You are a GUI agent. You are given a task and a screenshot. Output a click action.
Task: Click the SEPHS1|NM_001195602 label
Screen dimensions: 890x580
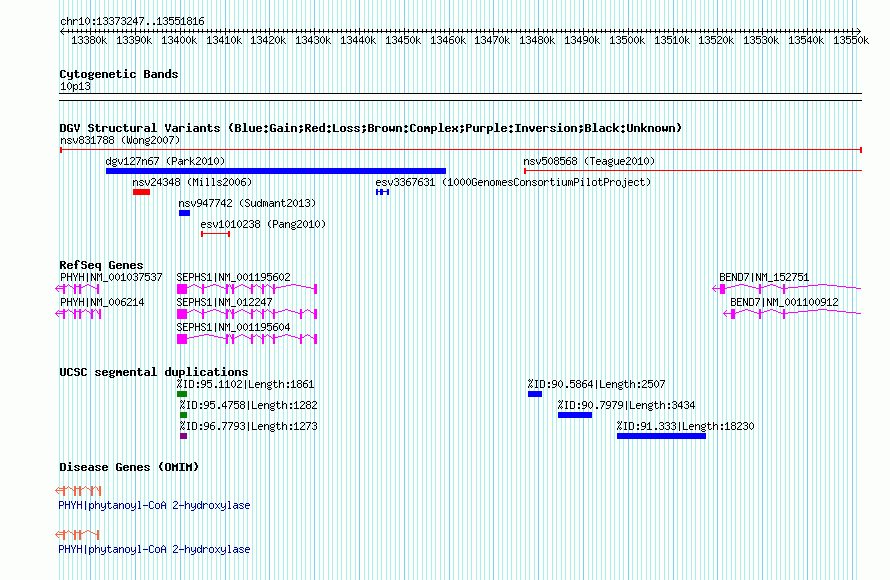coord(233,277)
